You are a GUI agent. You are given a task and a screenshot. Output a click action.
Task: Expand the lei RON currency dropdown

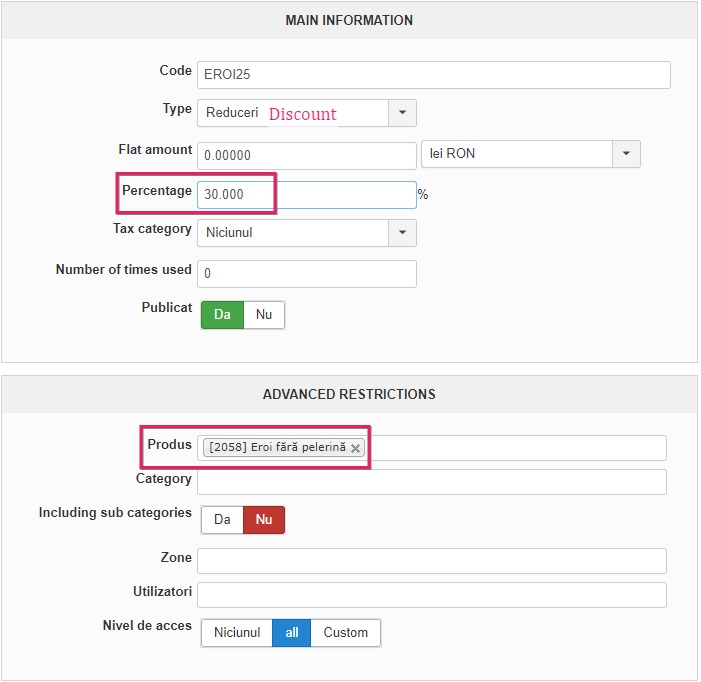tap(626, 154)
